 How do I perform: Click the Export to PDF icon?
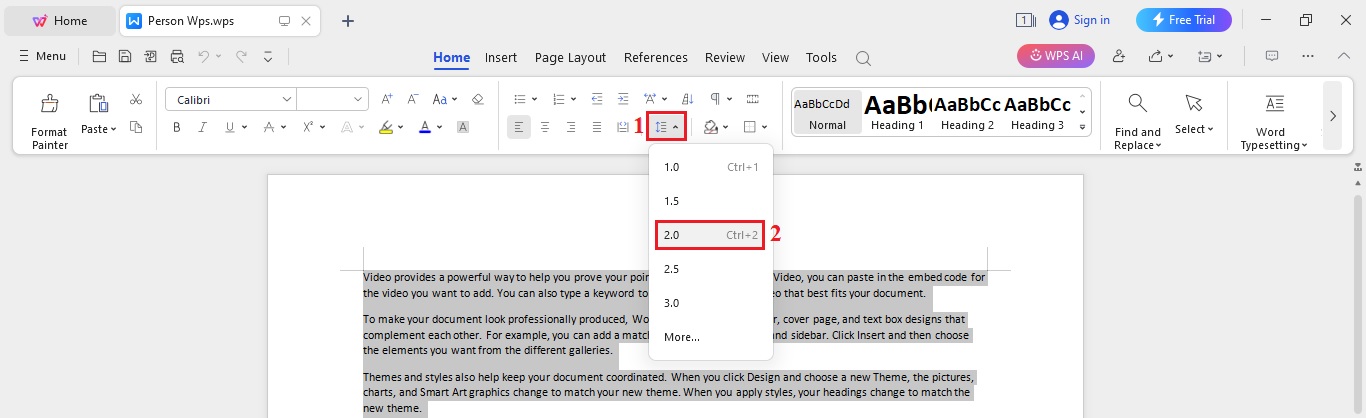[151, 57]
